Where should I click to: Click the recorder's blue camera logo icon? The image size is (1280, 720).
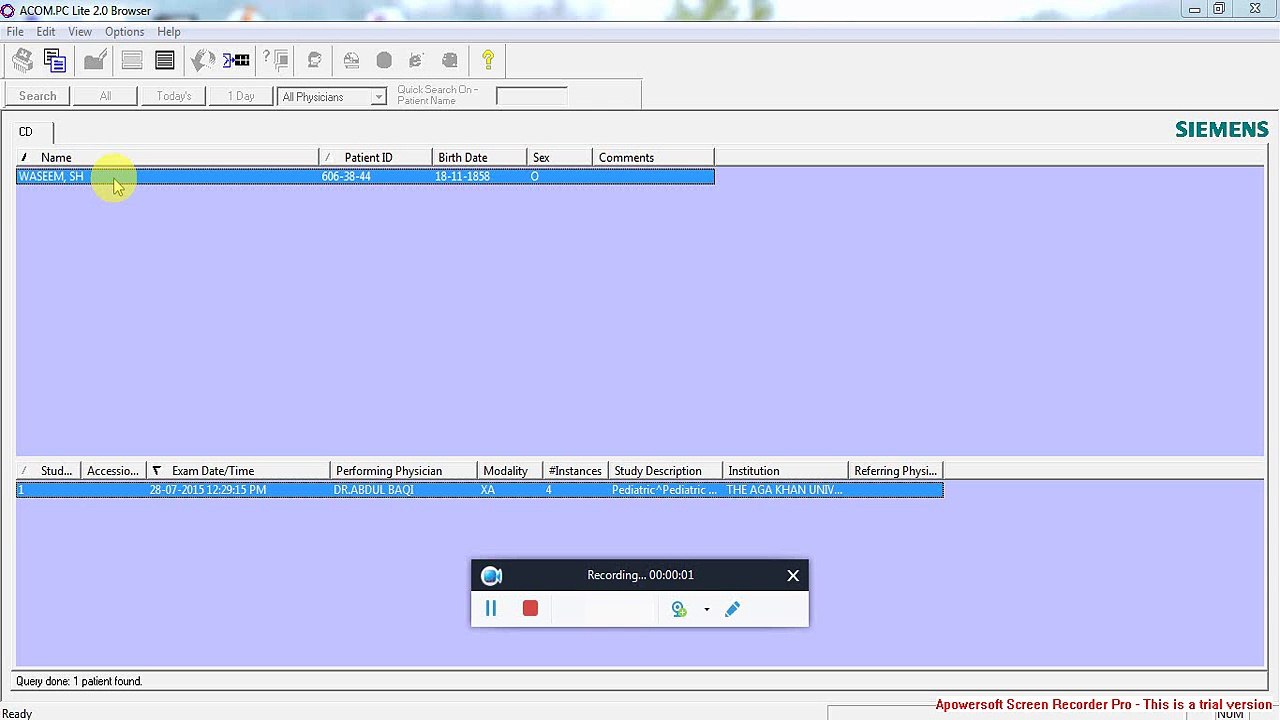[x=491, y=575]
